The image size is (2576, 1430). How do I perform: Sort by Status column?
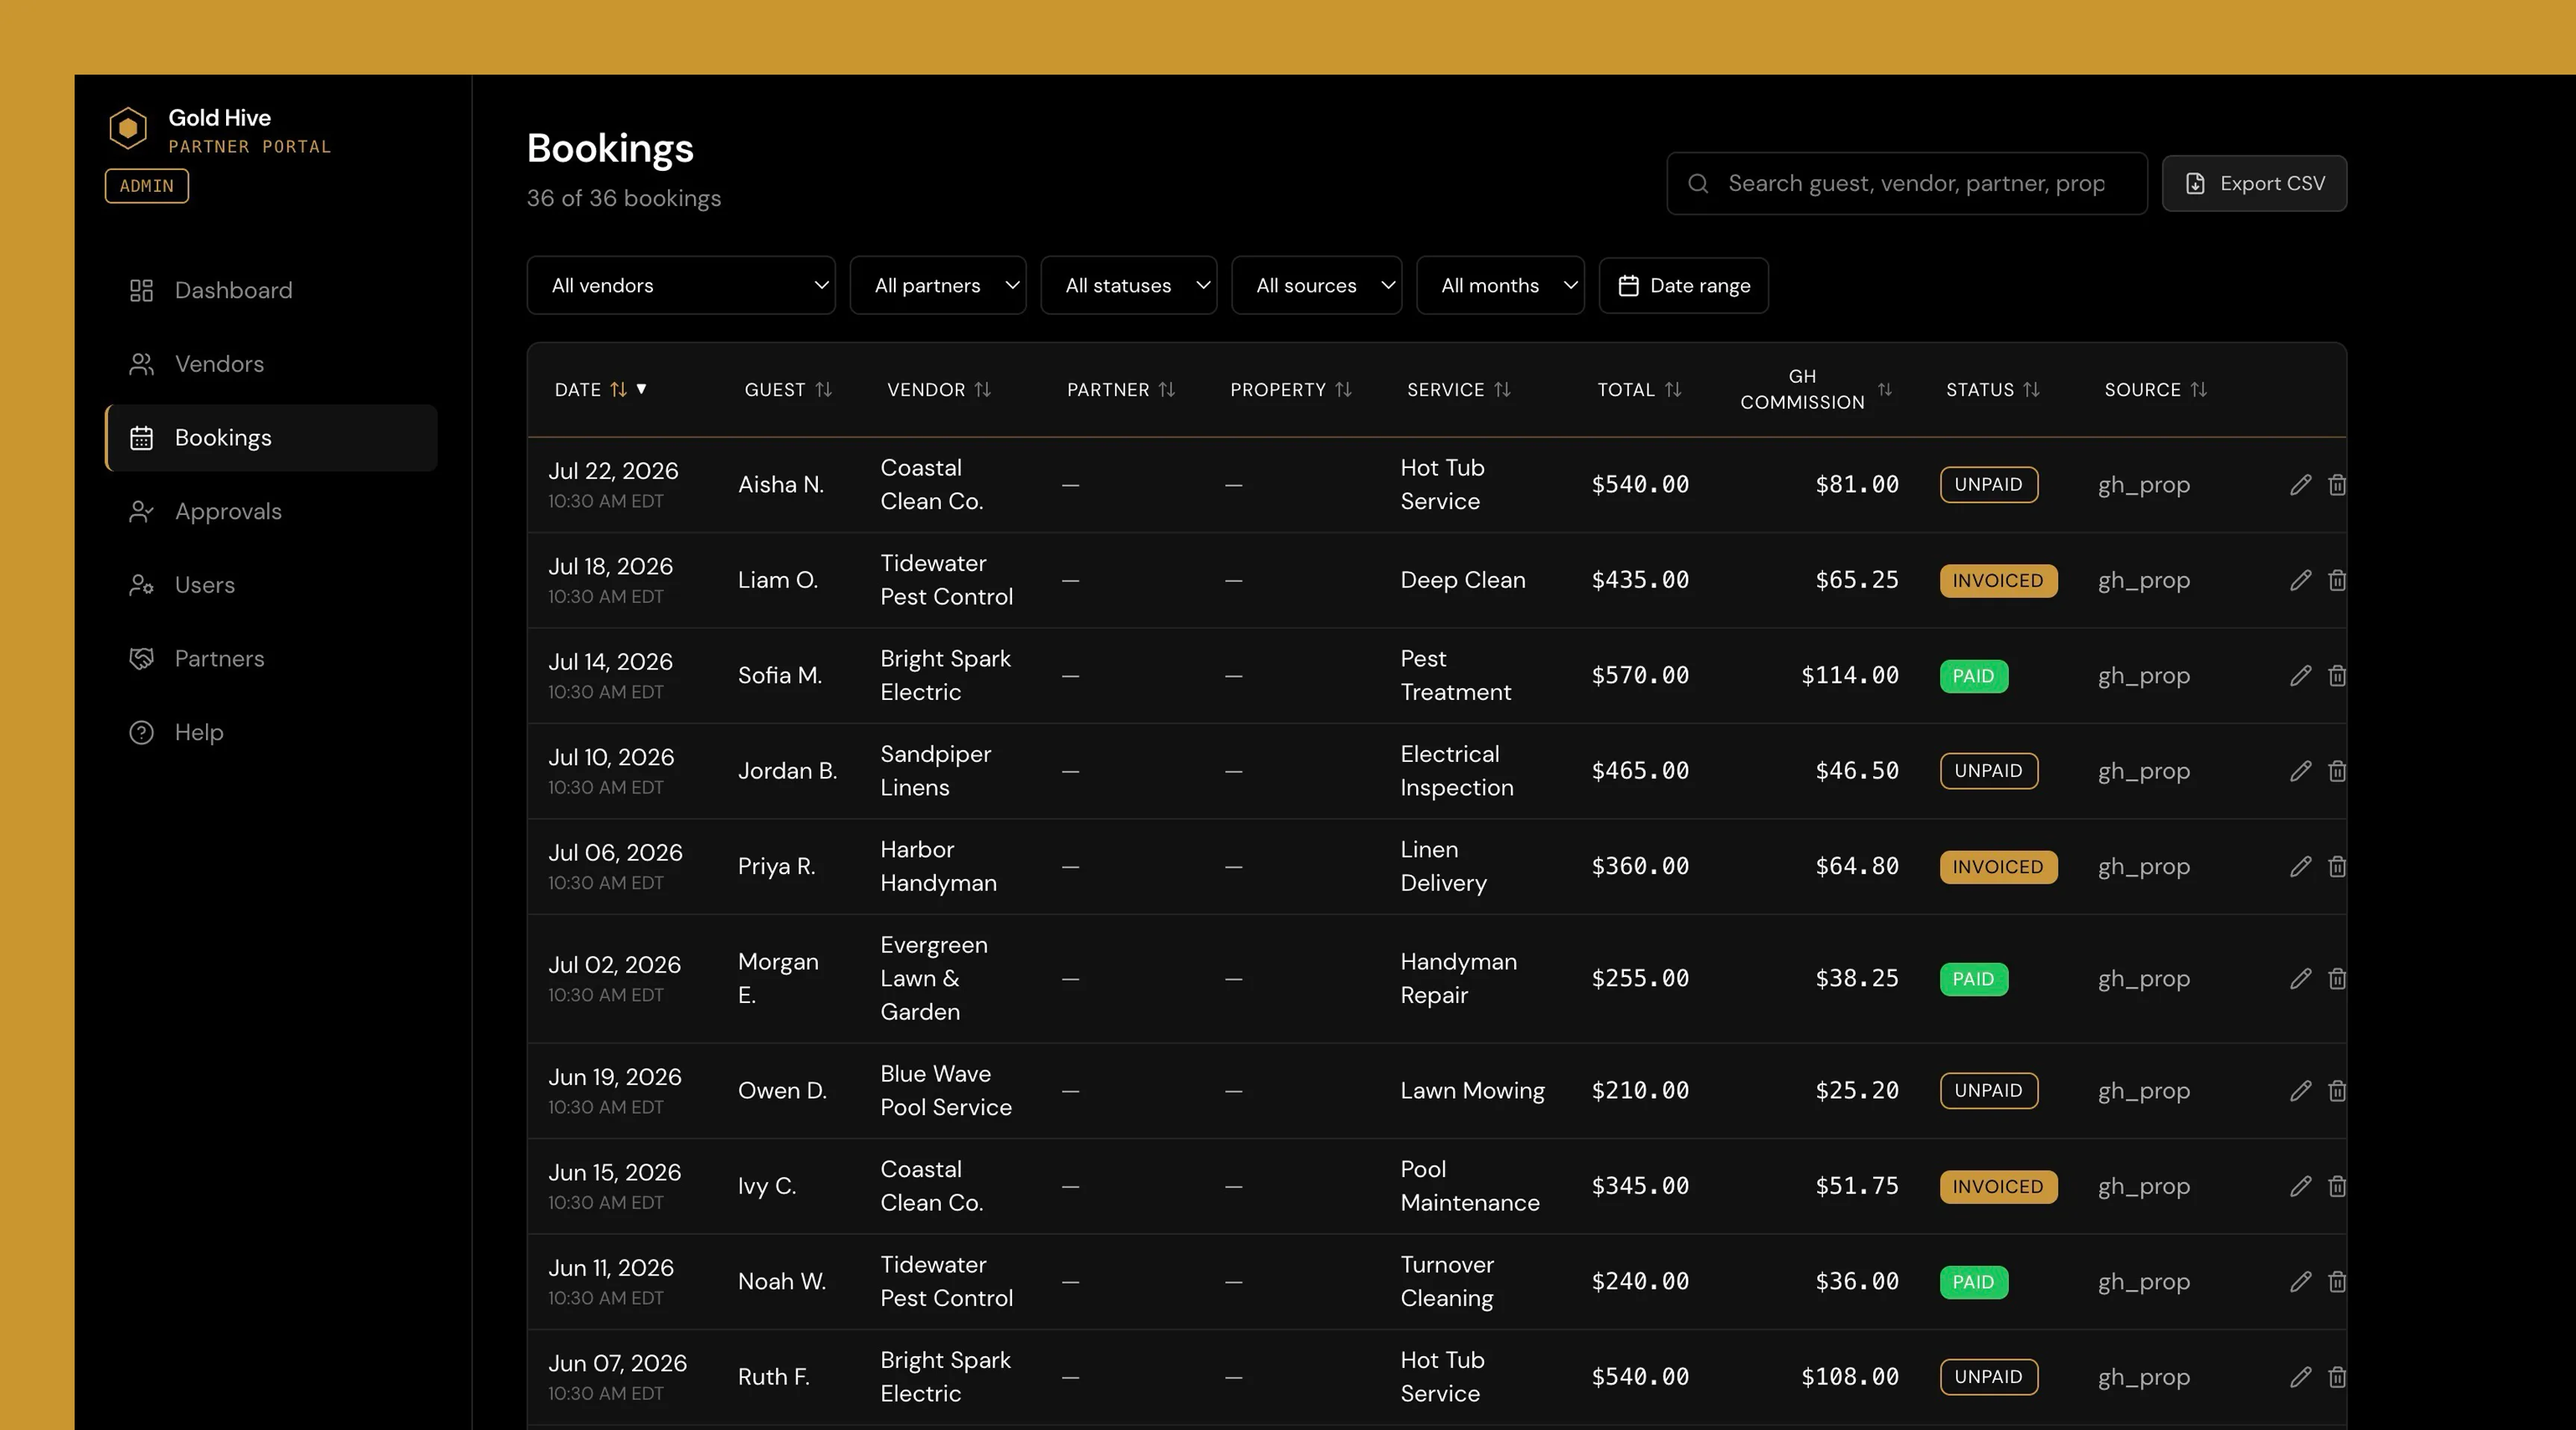[1992, 390]
